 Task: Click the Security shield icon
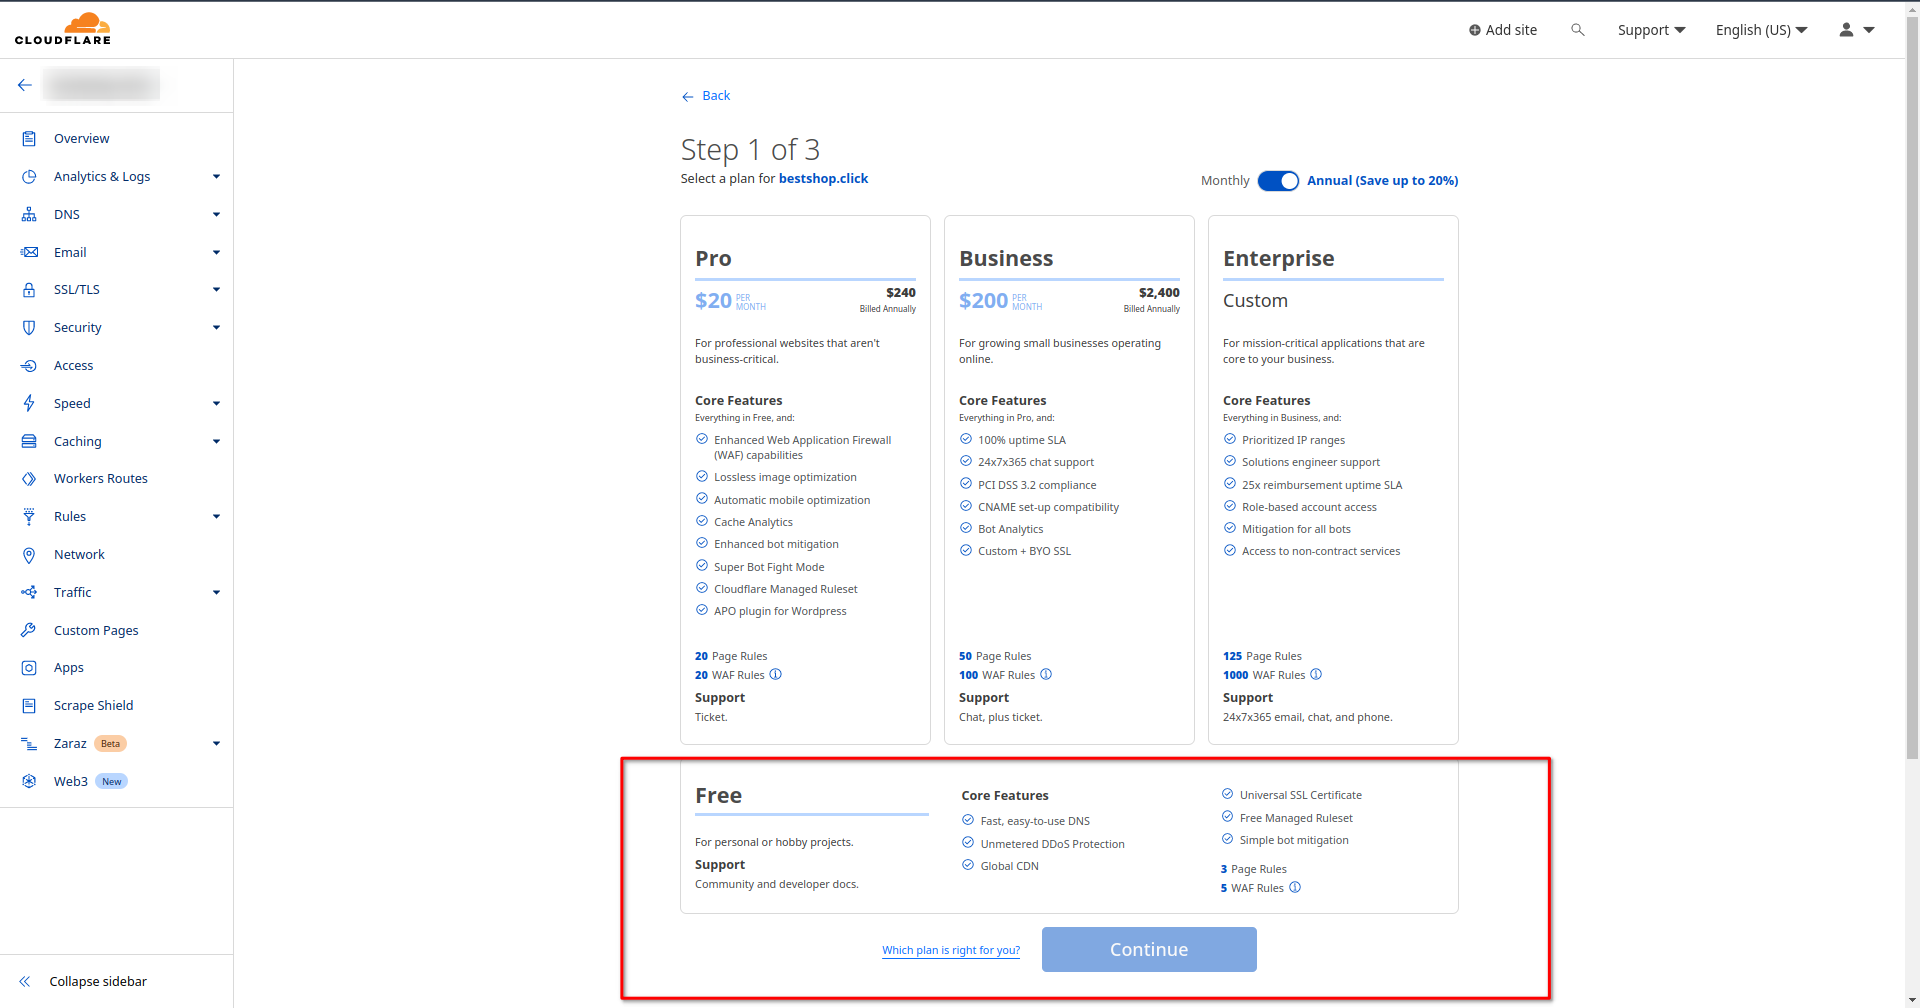click(x=29, y=328)
